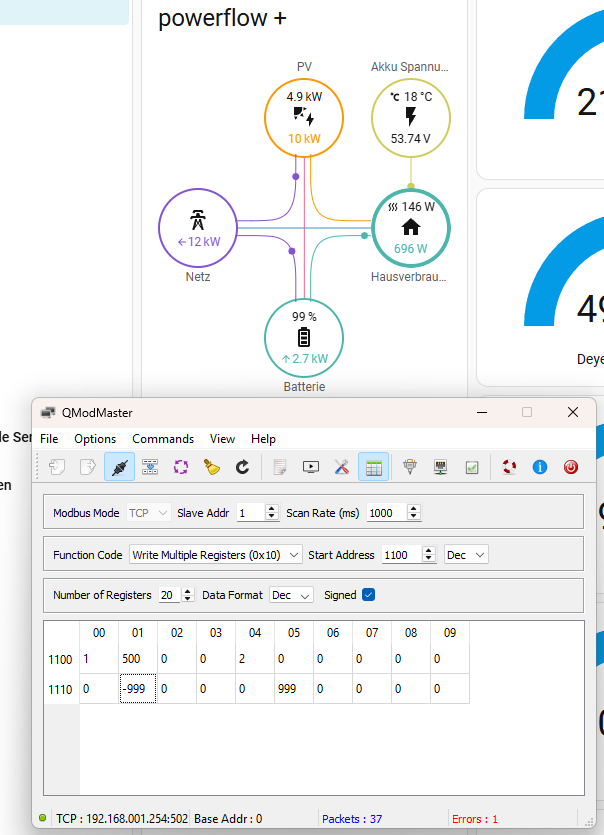
Task: Open the lifebuoy Help icon
Action: tap(509, 467)
